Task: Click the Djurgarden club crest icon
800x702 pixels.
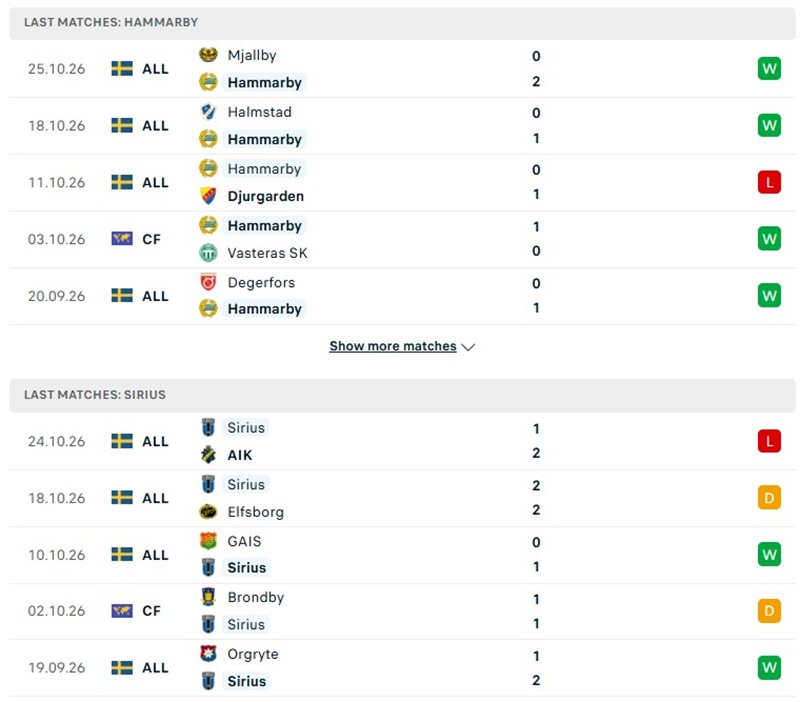Action: coord(208,196)
